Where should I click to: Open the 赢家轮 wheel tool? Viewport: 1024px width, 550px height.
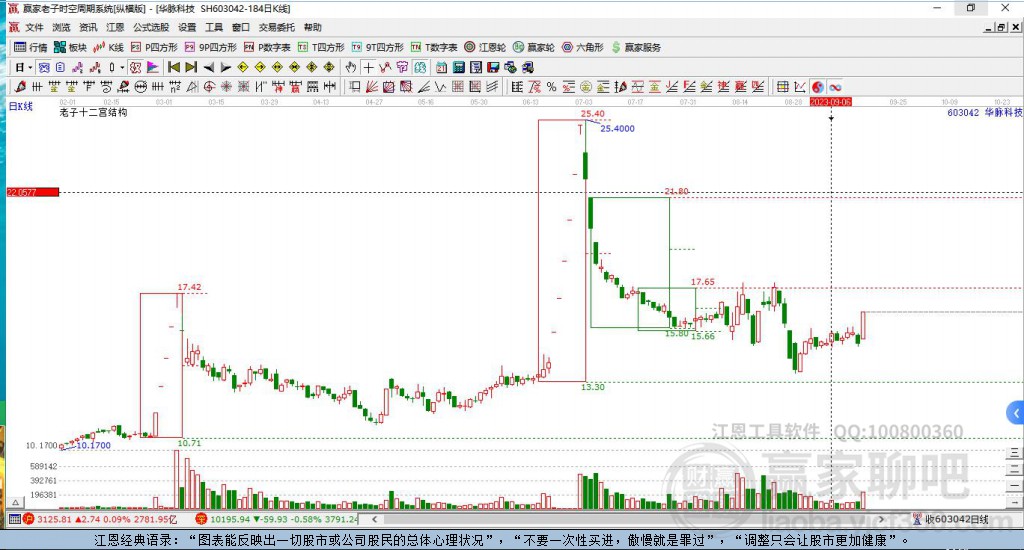pyautogui.click(x=534, y=47)
